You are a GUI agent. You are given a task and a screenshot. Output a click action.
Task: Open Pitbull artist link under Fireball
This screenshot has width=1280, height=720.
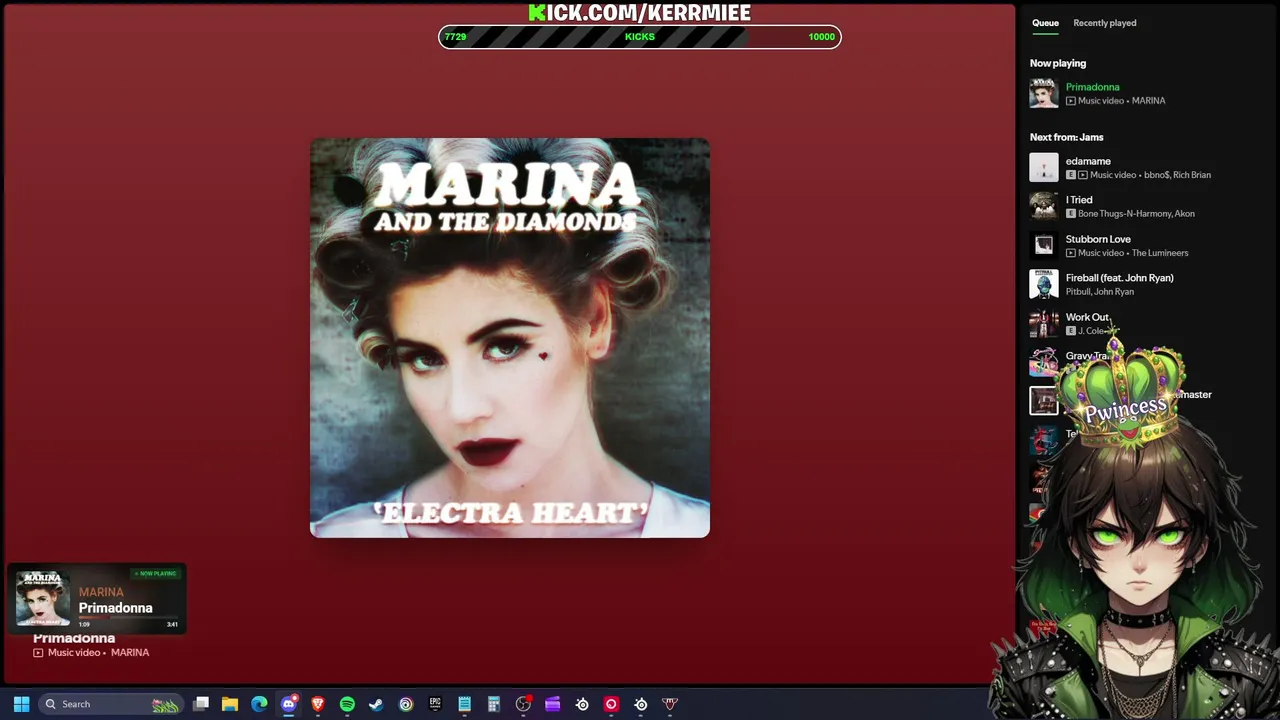(x=1078, y=292)
